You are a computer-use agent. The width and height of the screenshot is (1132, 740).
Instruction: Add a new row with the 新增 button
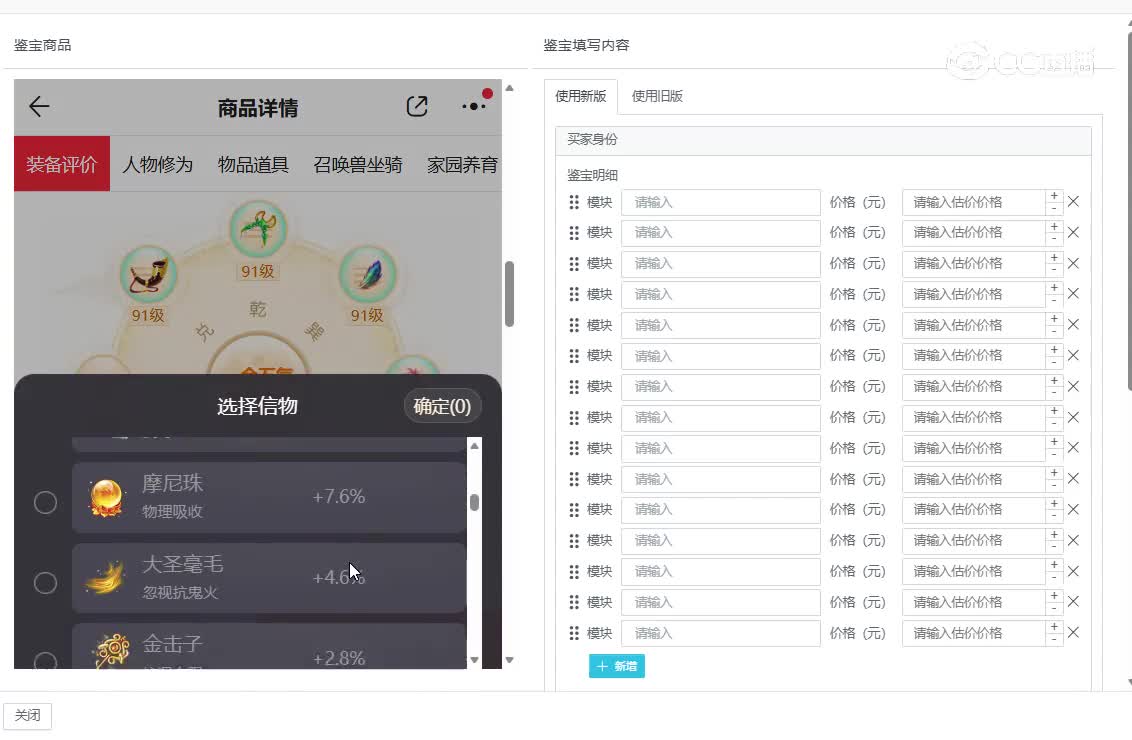(617, 666)
